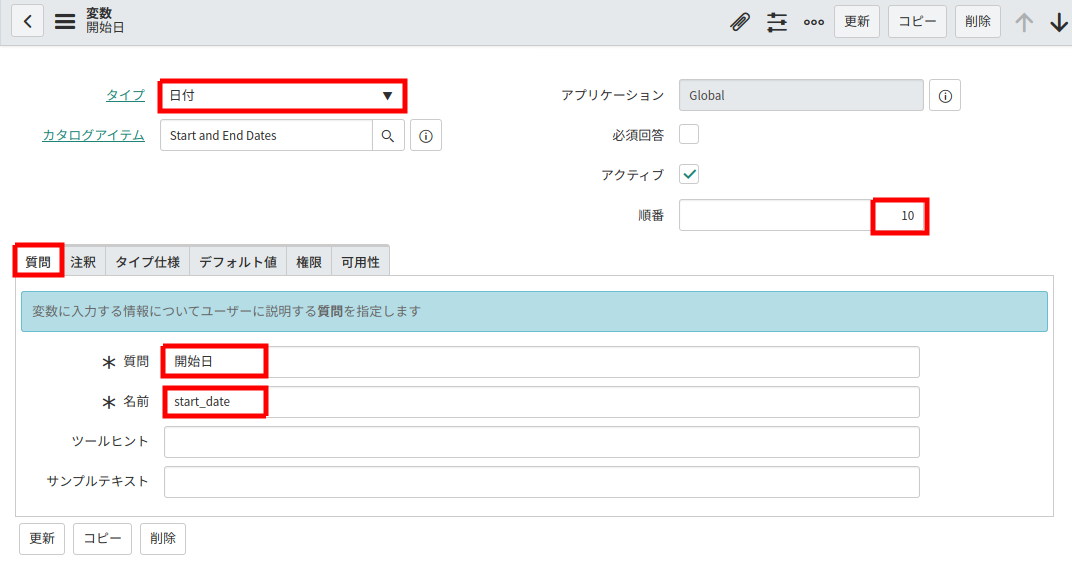Click the info icon next to catalog item lookup
The image size is (1072, 568).
[426, 135]
